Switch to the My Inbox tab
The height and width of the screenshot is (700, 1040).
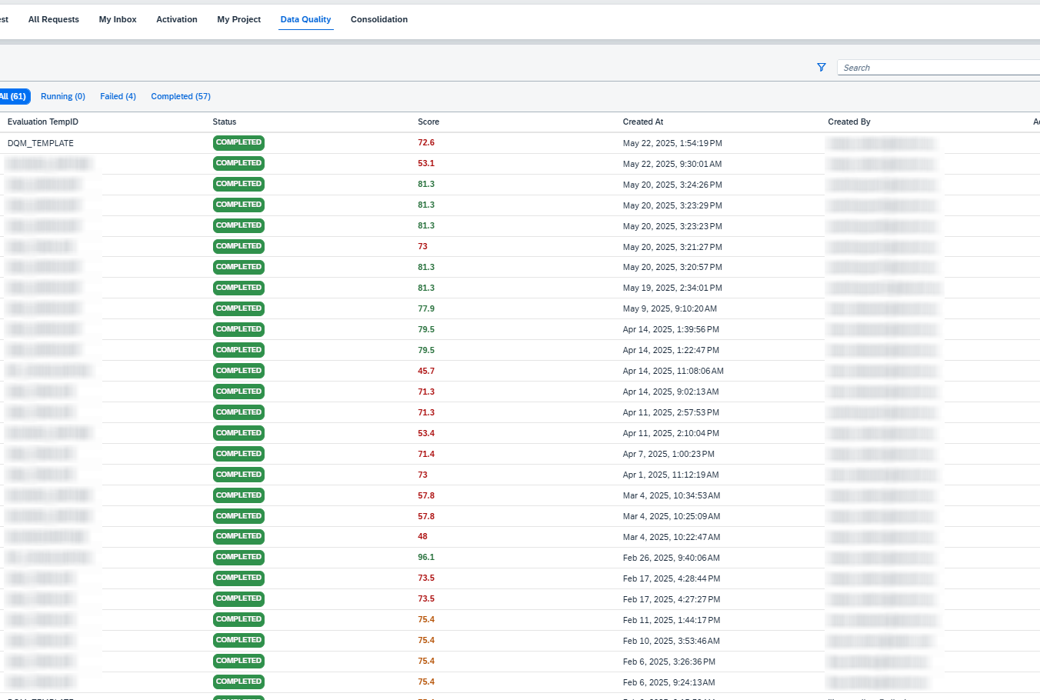coord(117,20)
